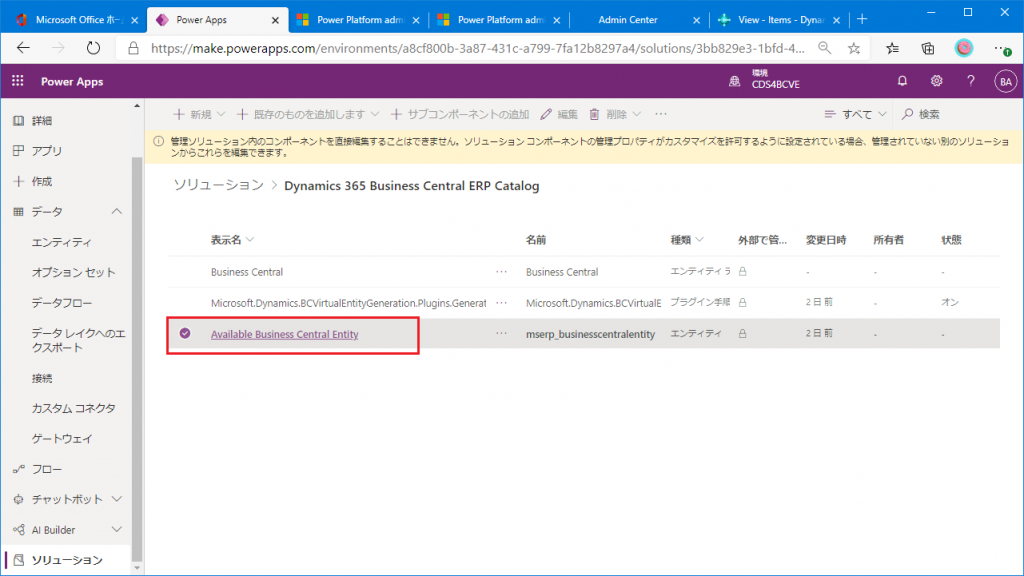Open more options for Business Central row
1024x576 pixels.
[501, 271]
